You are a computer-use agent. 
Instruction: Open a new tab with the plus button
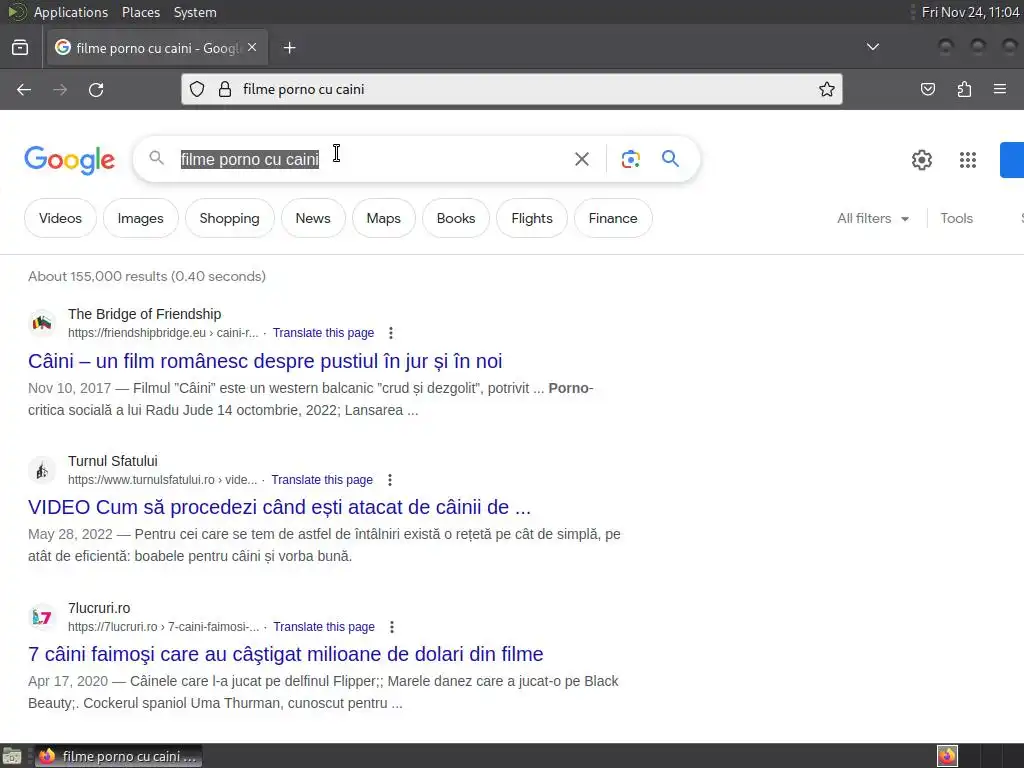tap(289, 48)
